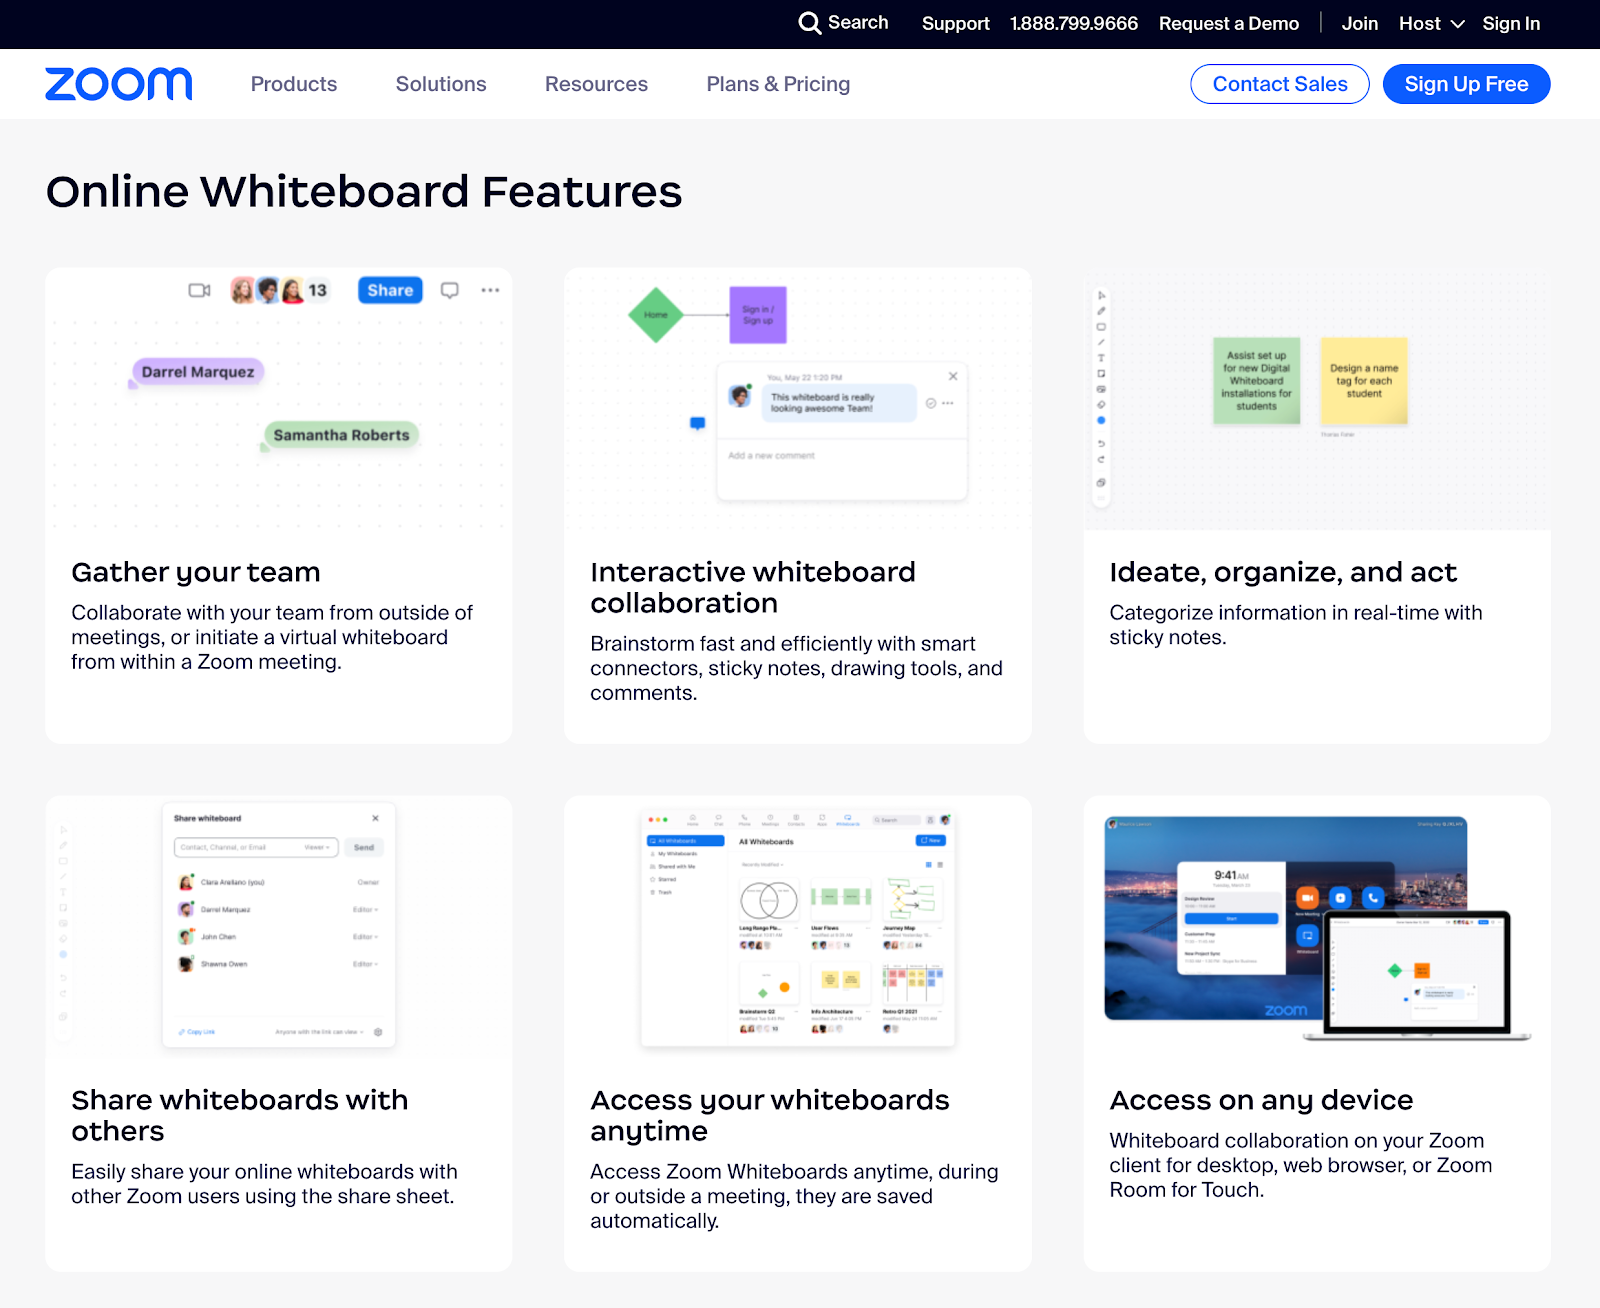Open the Journey Map whiteboard thumbnail
The image size is (1600, 1308).
coord(912,901)
